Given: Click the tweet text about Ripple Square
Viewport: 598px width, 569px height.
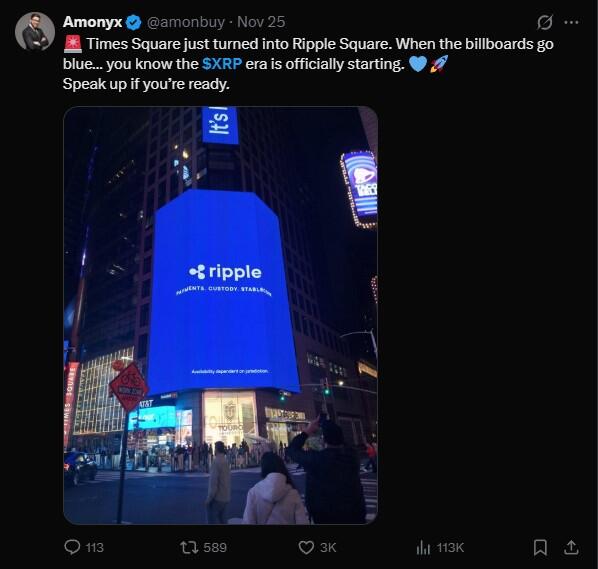Looking at the screenshot, I should pos(308,64).
